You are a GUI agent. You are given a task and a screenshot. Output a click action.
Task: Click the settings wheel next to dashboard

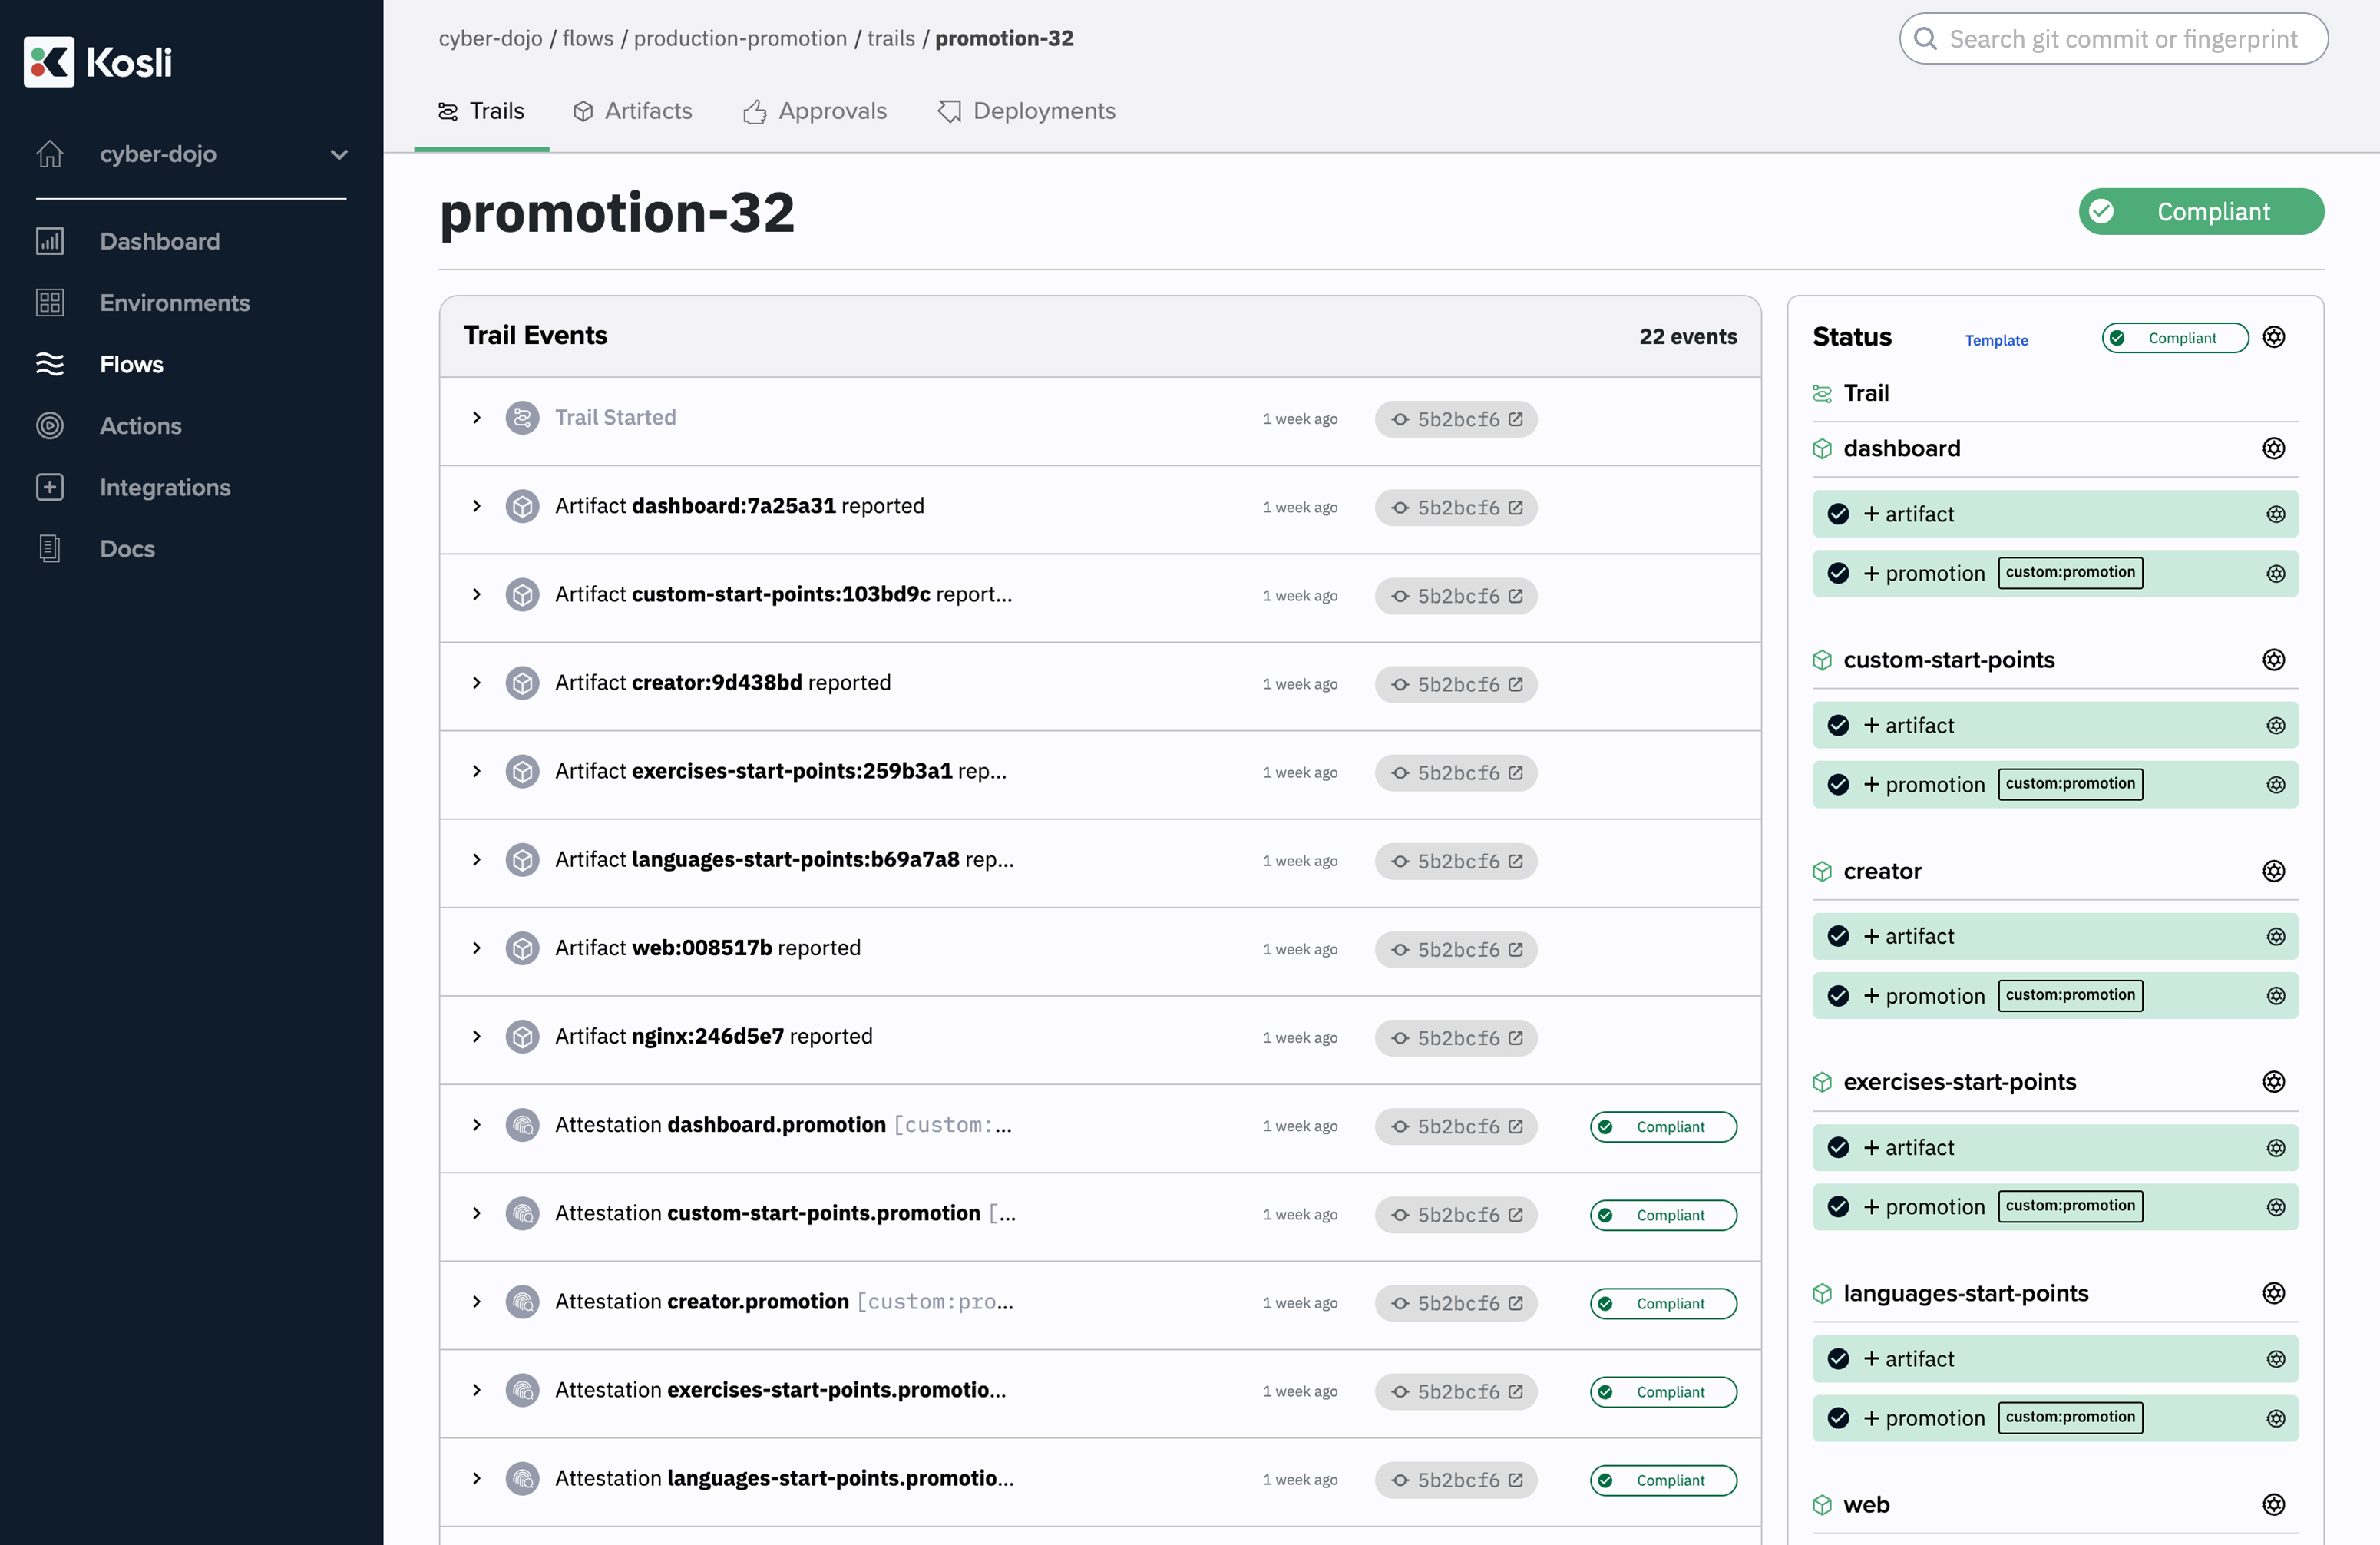click(2273, 448)
